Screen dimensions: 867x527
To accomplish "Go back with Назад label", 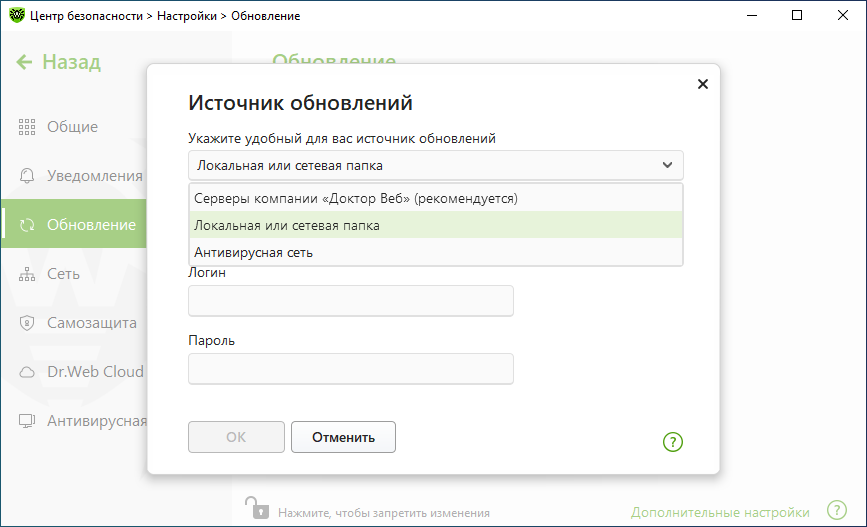I will [71, 62].
